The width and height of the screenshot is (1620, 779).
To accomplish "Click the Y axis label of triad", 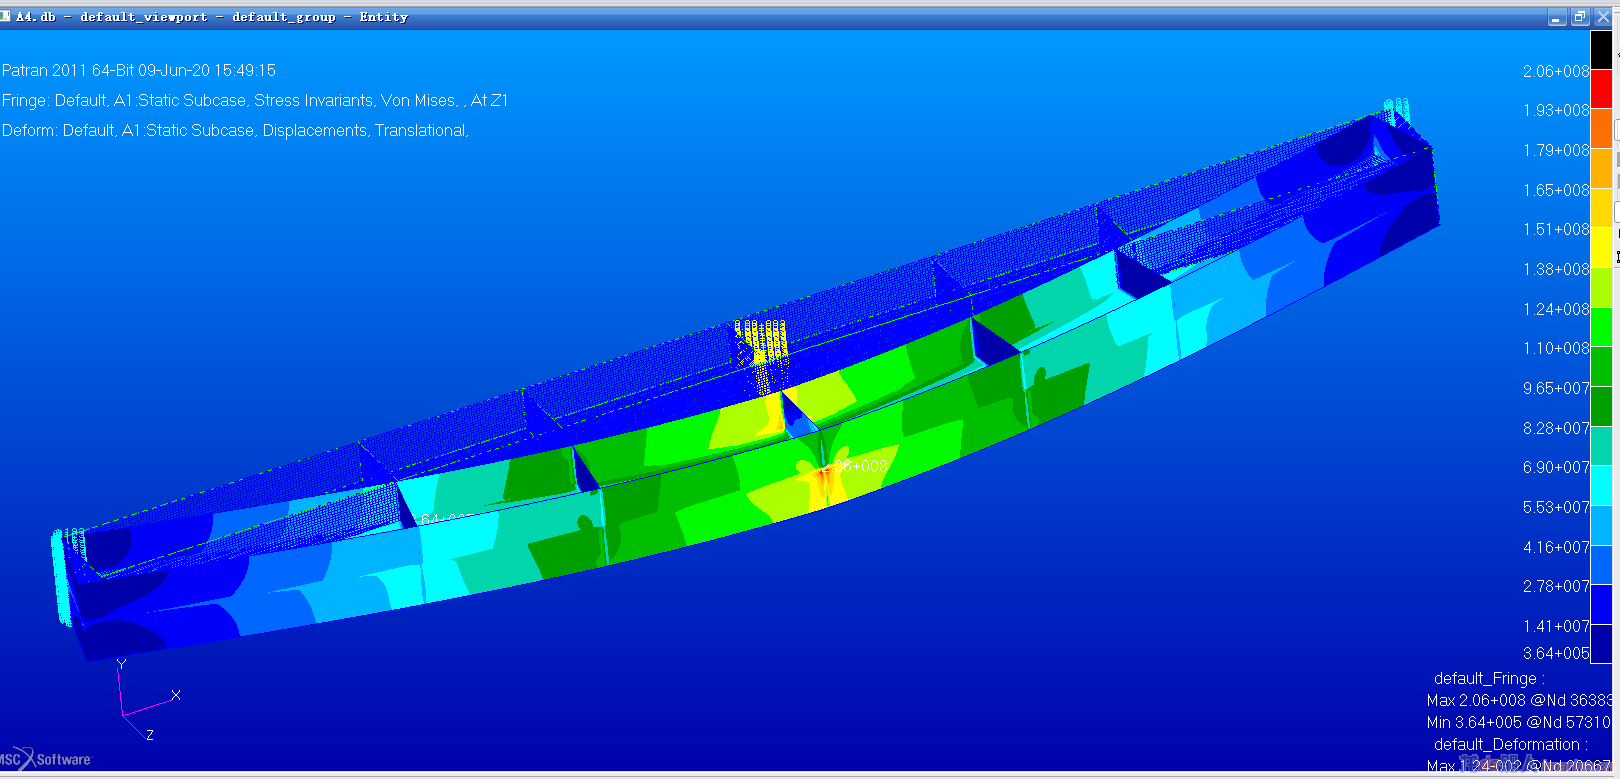I will [x=121, y=664].
